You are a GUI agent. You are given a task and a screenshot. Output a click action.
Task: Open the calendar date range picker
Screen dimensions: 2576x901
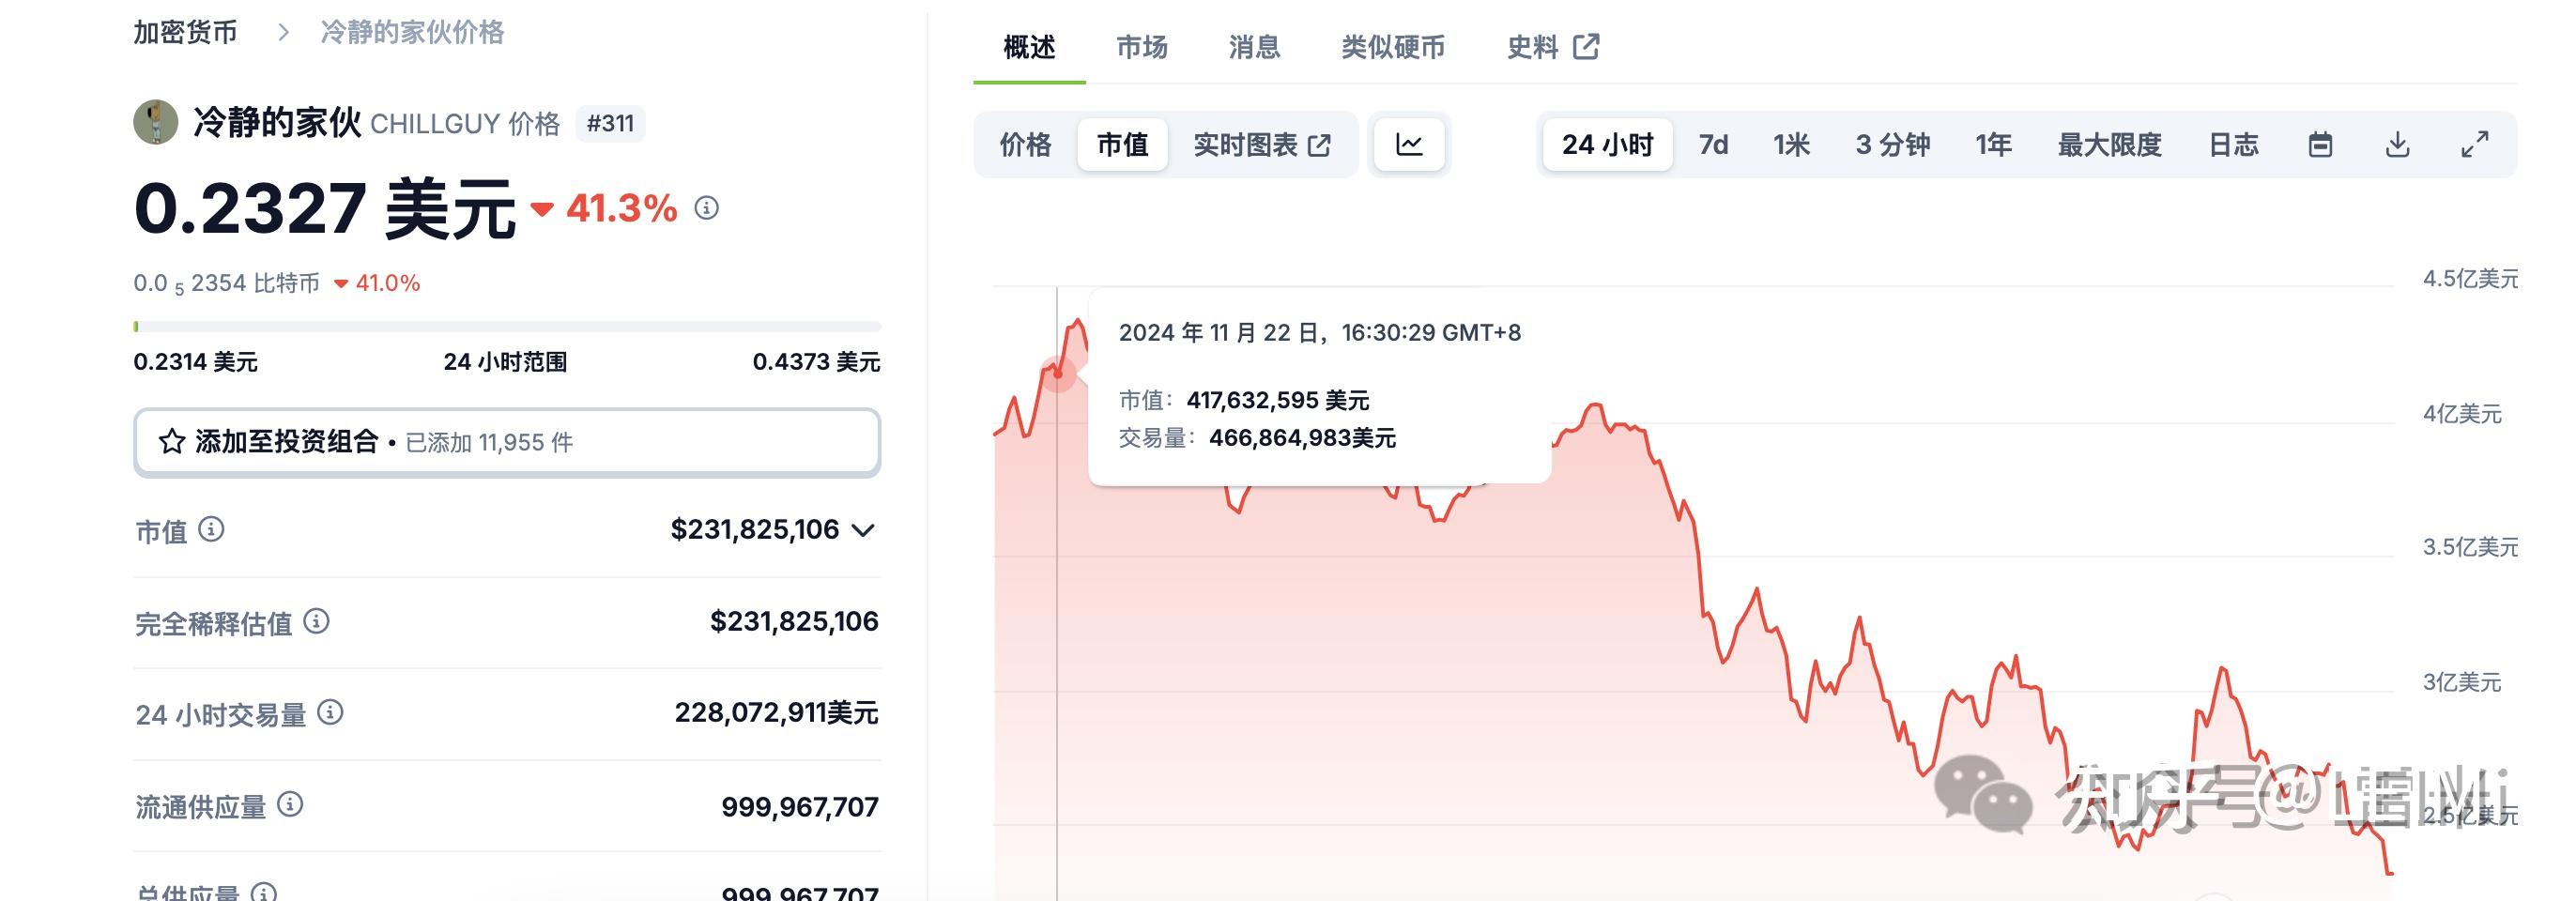tap(2322, 144)
